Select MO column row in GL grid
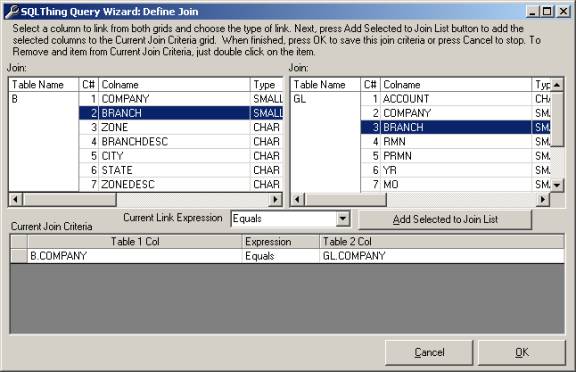 pos(456,184)
